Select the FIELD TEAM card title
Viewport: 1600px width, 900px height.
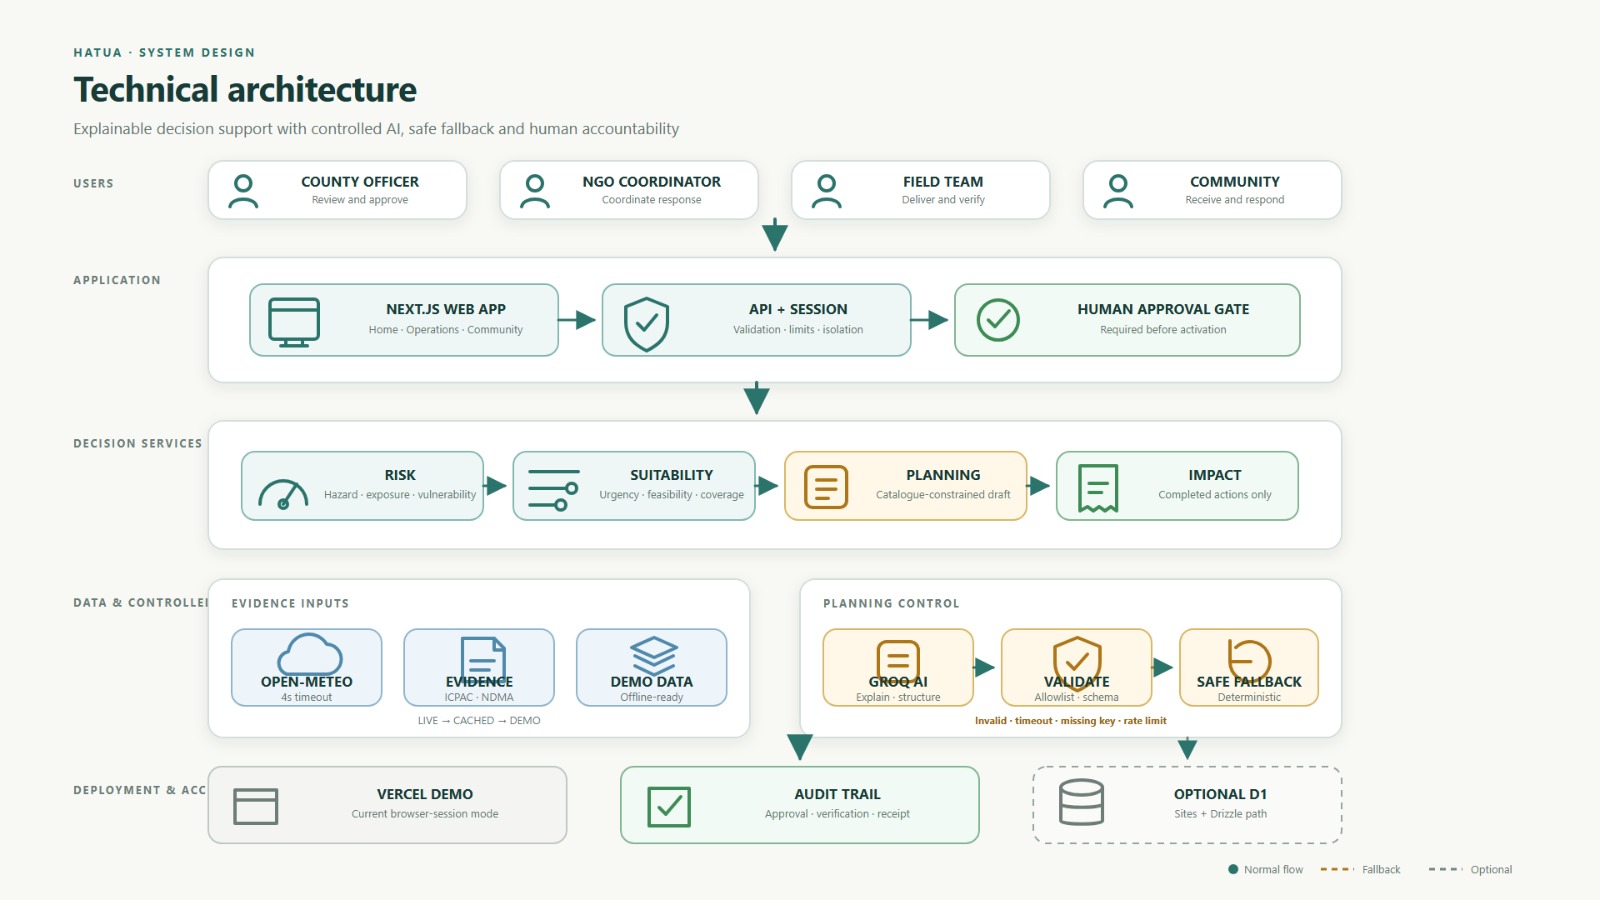click(943, 182)
